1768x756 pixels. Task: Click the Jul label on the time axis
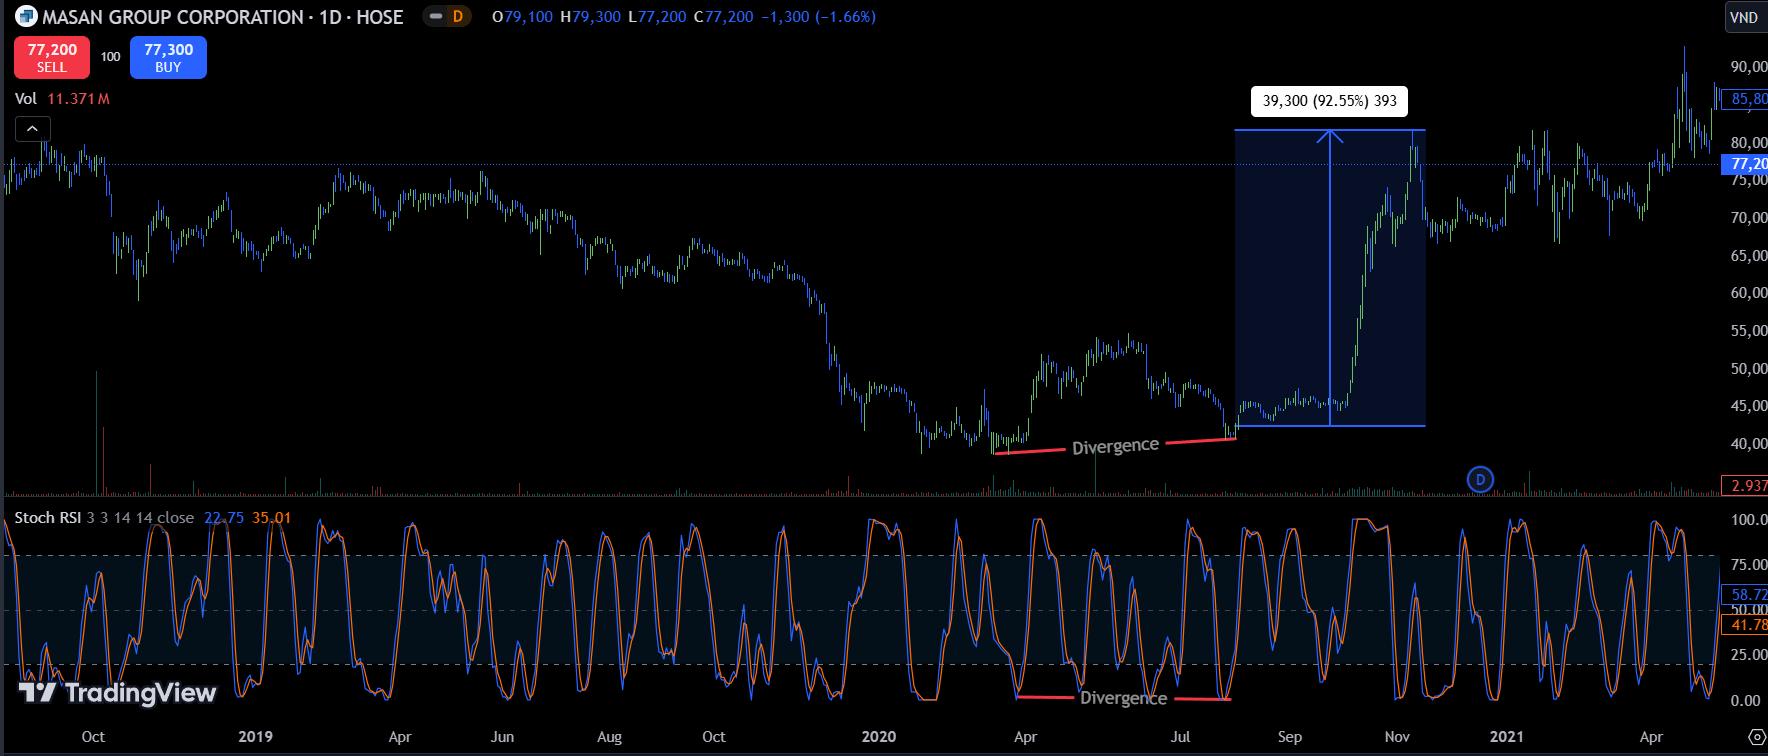click(x=1180, y=737)
